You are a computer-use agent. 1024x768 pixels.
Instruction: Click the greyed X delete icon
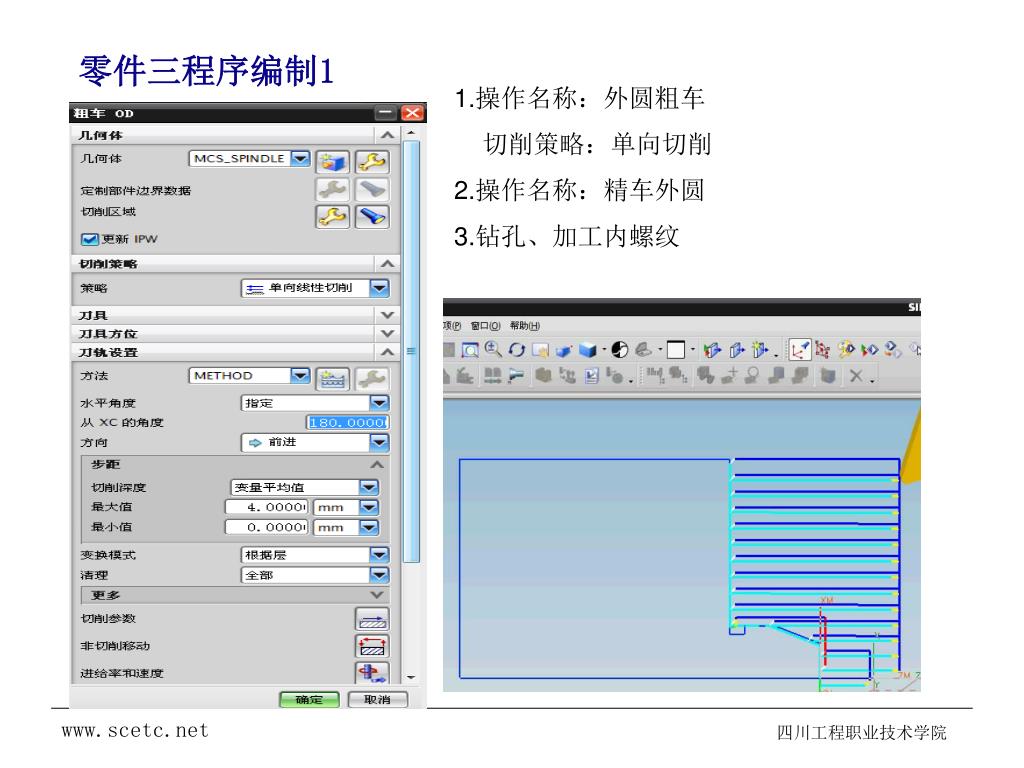click(x=856, y=376)
